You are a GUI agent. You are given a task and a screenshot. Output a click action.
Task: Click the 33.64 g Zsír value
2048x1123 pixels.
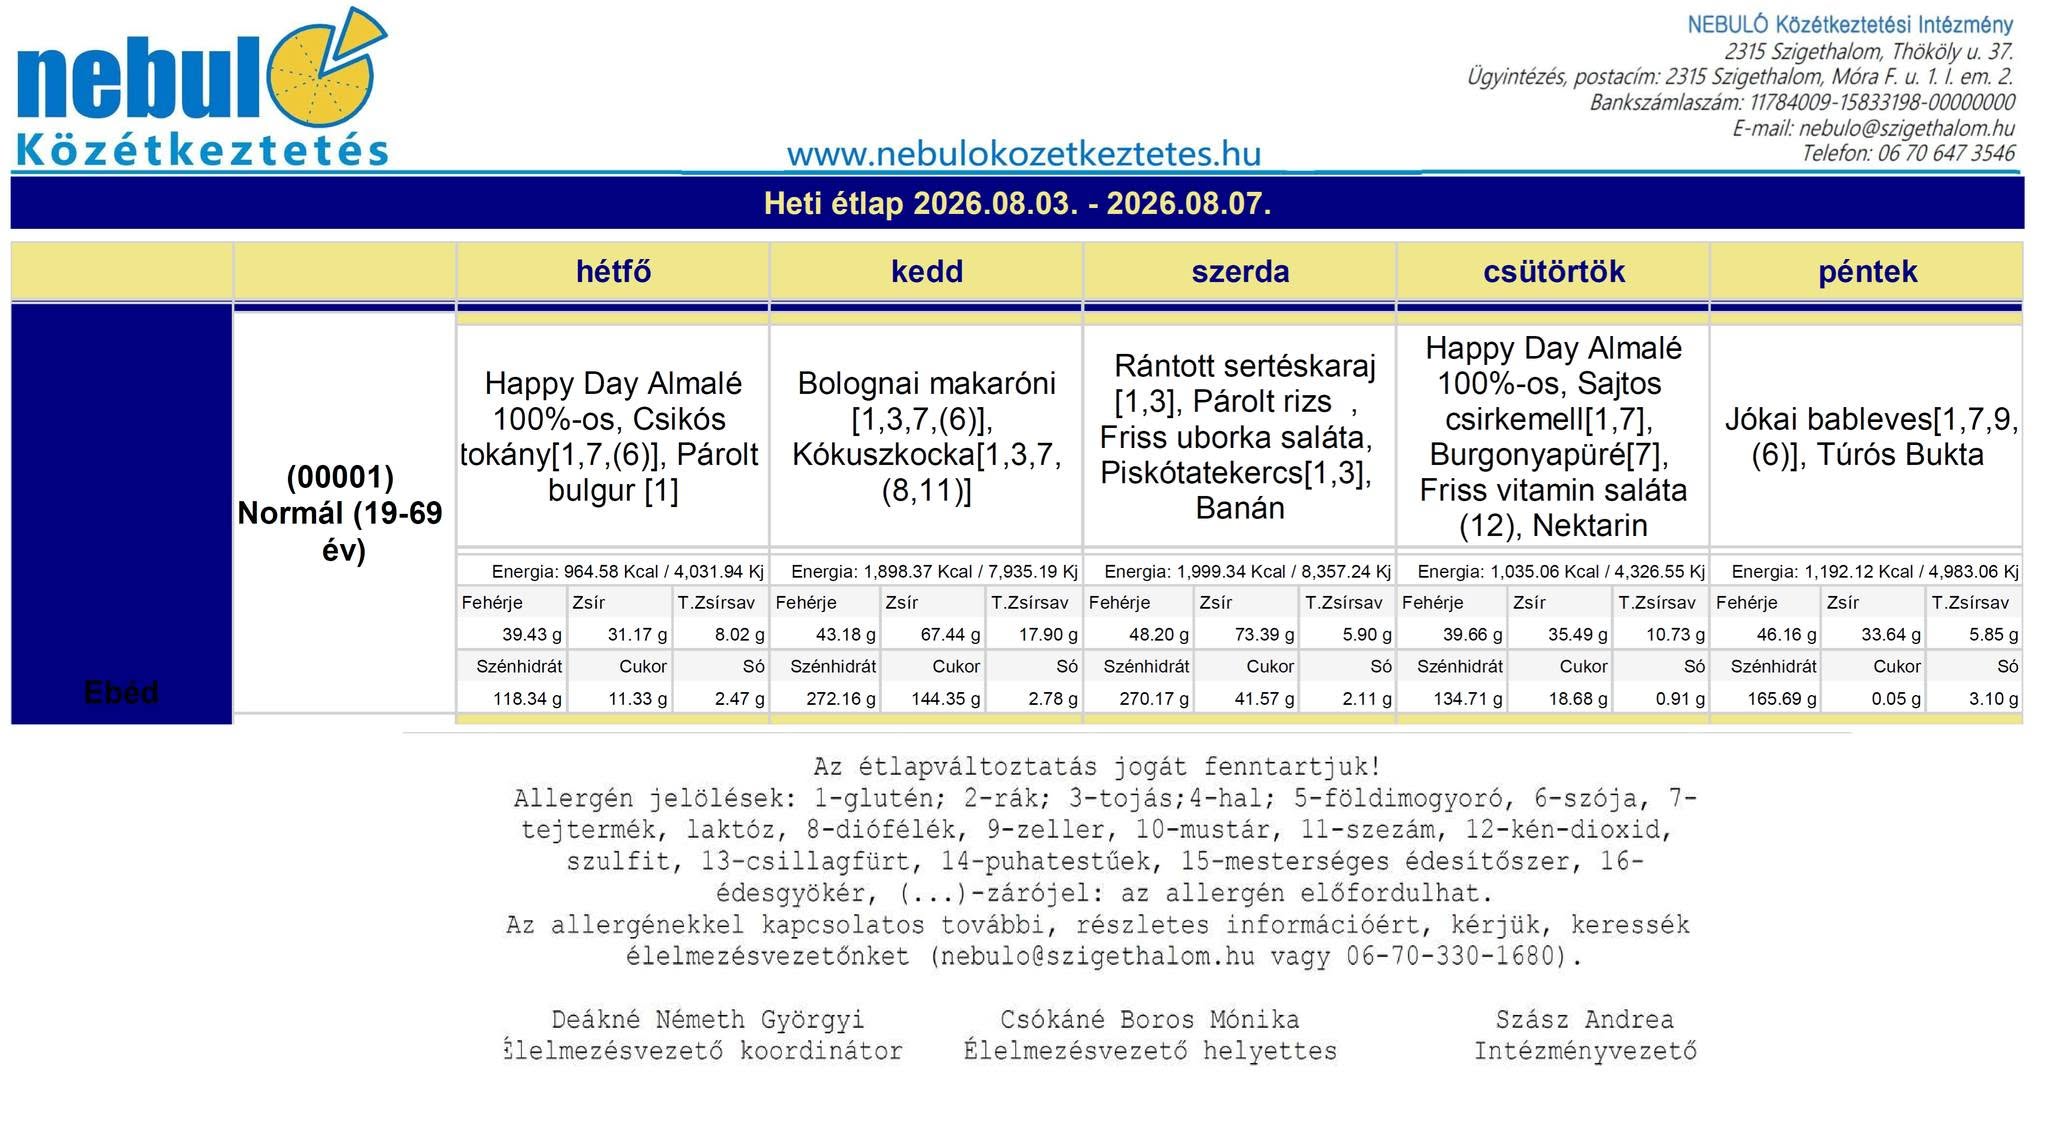1891,635
